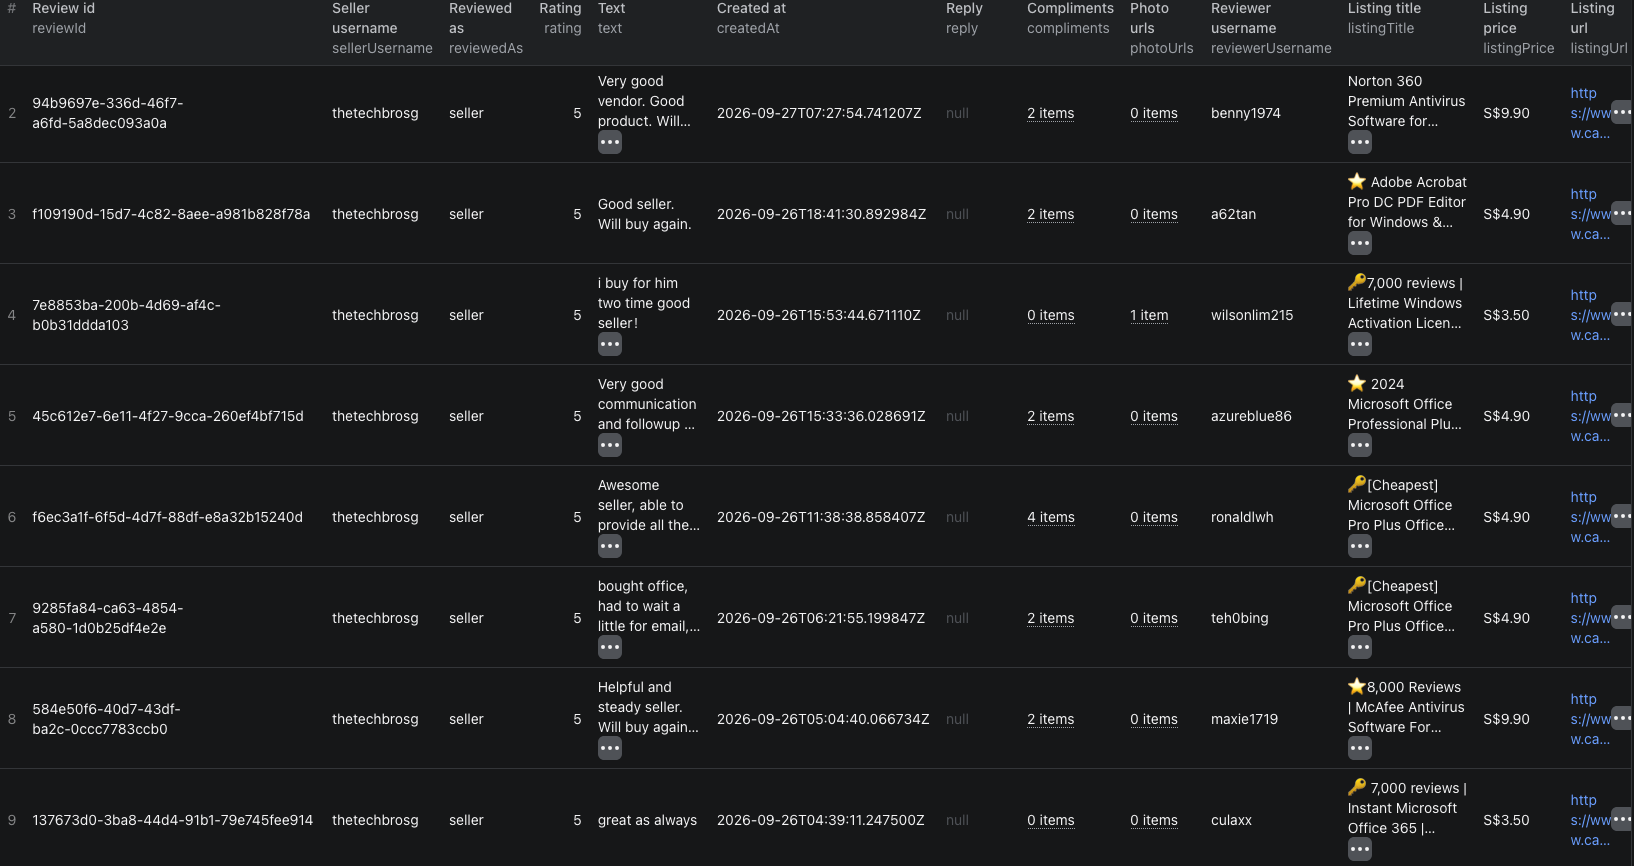1634x866 pixels.
Task: Open compliments '4 items' for ronaldlwh
Action: pos(1050,518)
